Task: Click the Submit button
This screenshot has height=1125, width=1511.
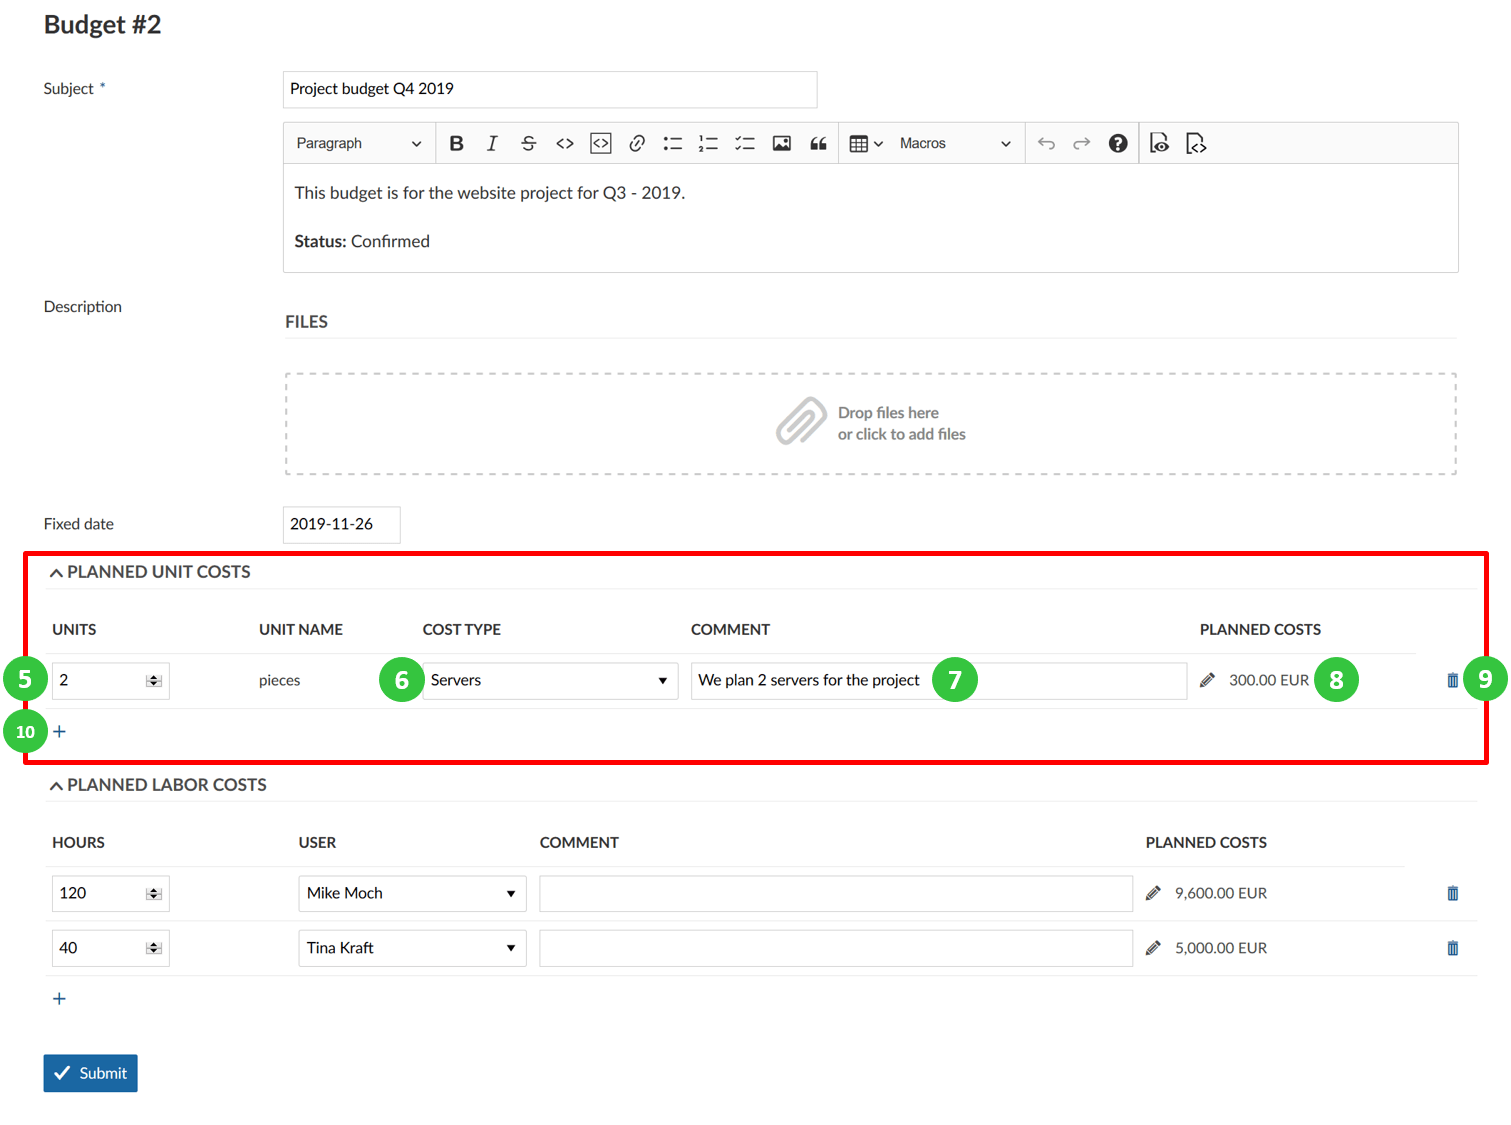Action: pos(90,1073)
